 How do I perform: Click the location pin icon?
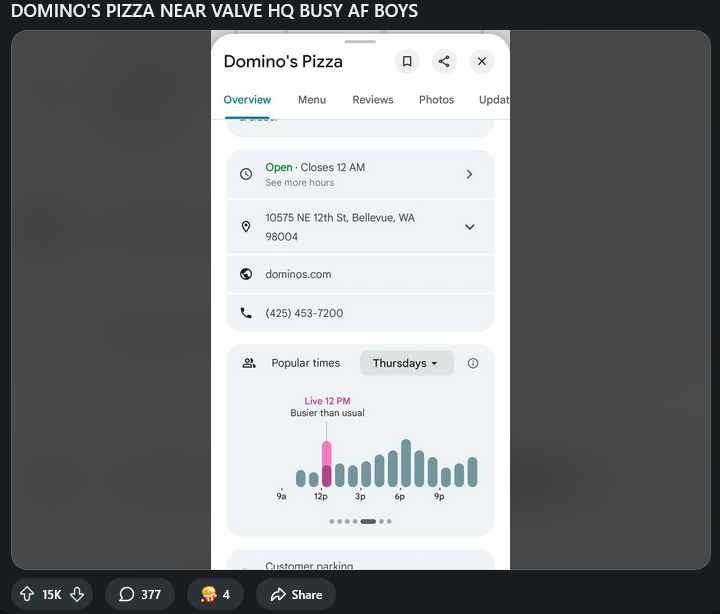[246, 226]
